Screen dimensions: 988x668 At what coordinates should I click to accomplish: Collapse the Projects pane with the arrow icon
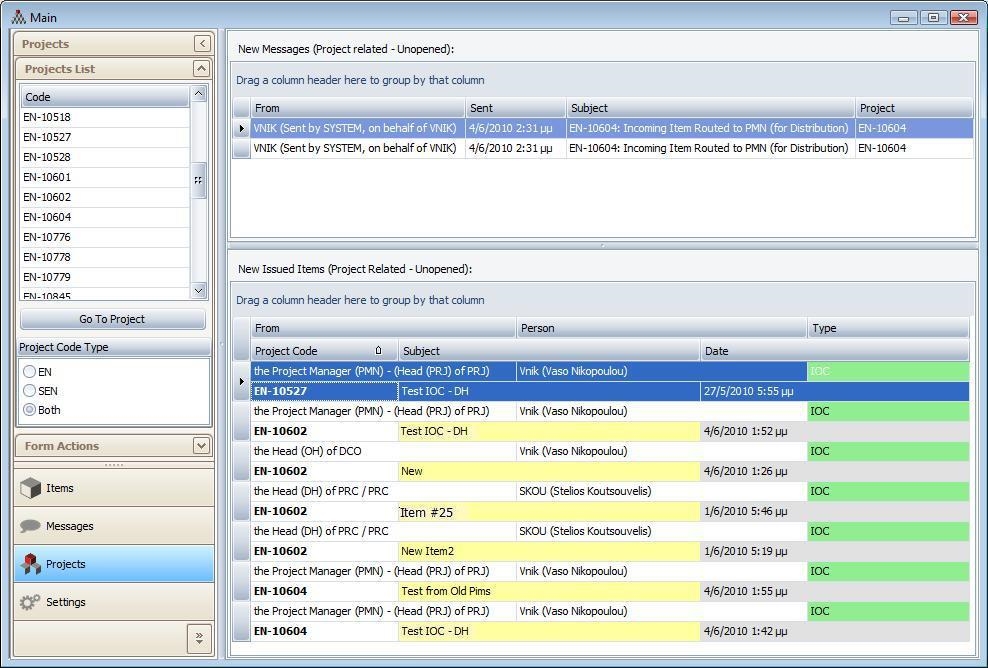point(202,43)
